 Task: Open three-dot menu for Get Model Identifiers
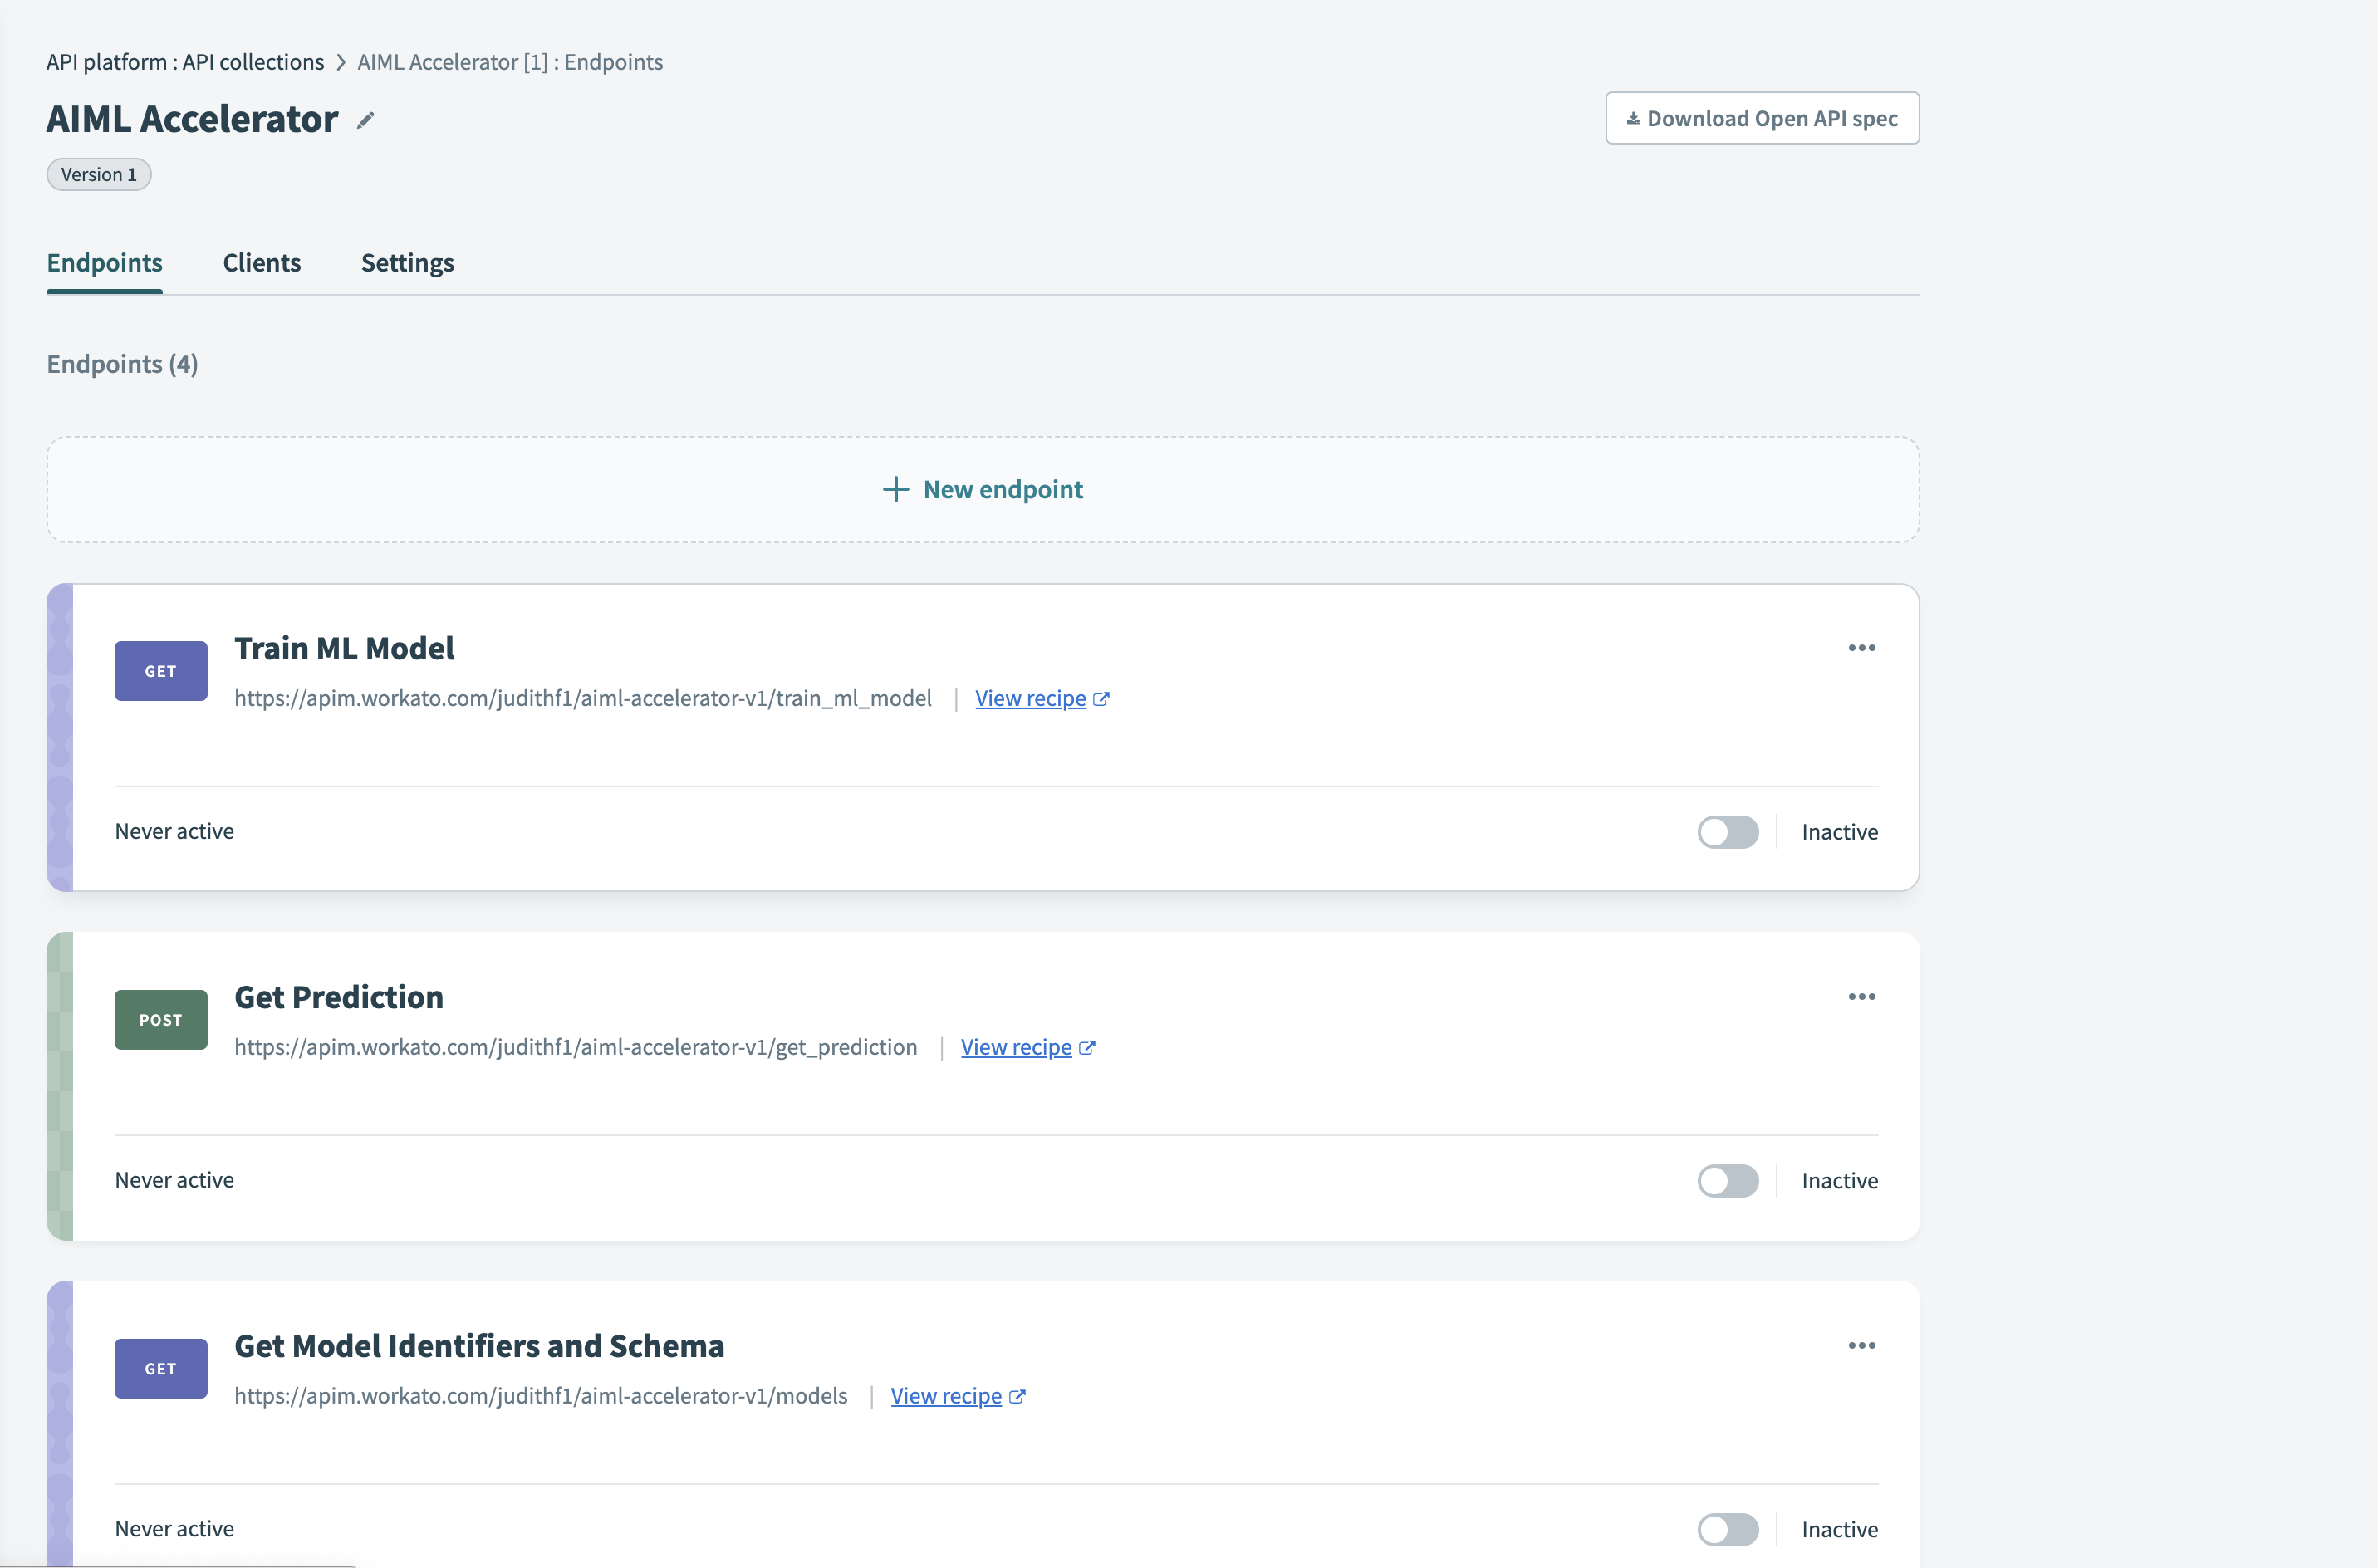[1861, 1346]
